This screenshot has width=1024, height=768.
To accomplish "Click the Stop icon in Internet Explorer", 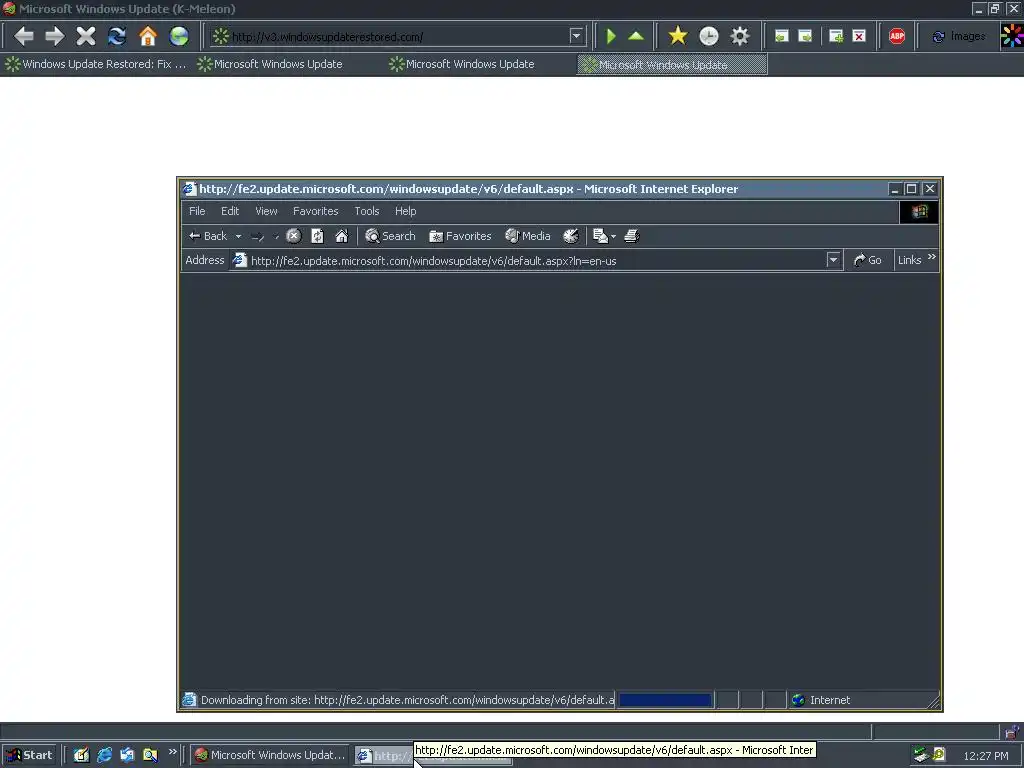I will [294, 236].
